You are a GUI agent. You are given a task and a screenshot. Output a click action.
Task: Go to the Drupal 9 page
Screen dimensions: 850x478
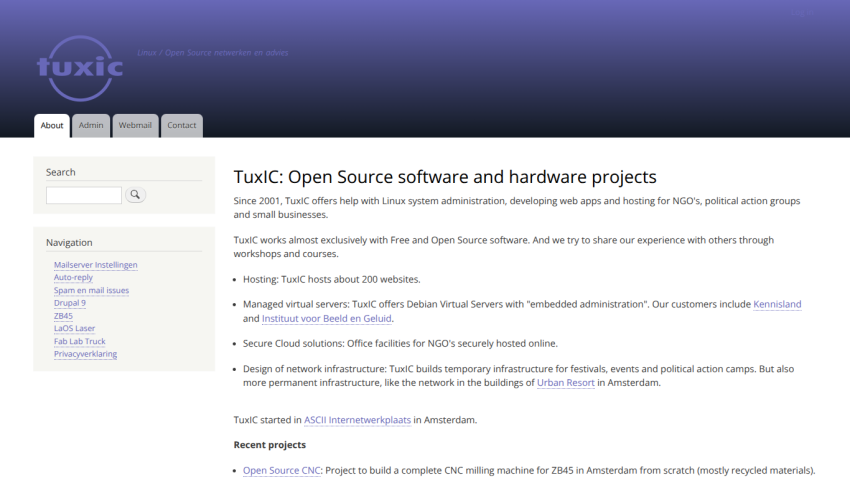[69, 303]
